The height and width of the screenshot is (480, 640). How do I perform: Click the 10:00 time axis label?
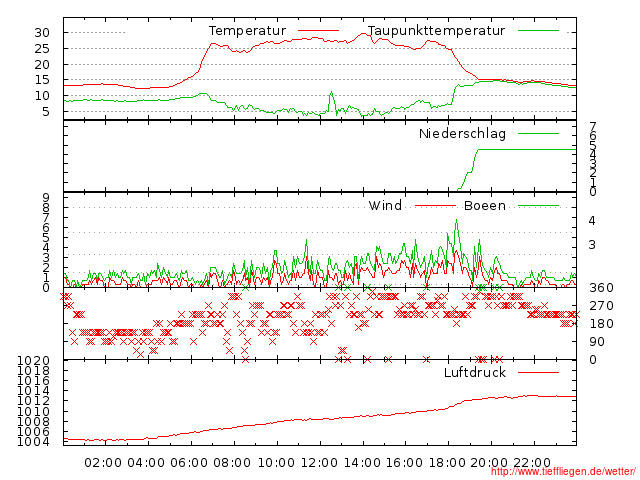[x=276, y=463]
